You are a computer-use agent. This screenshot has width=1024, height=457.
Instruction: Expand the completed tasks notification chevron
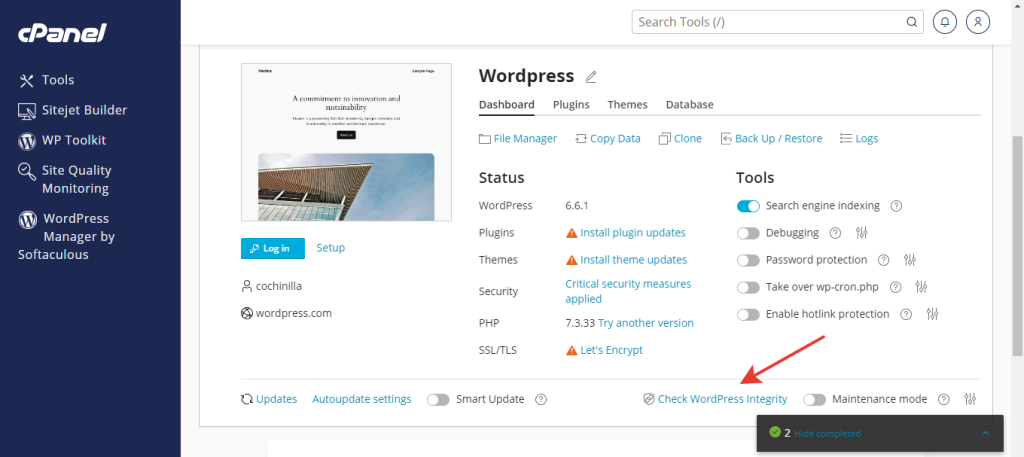click(986, 433)
